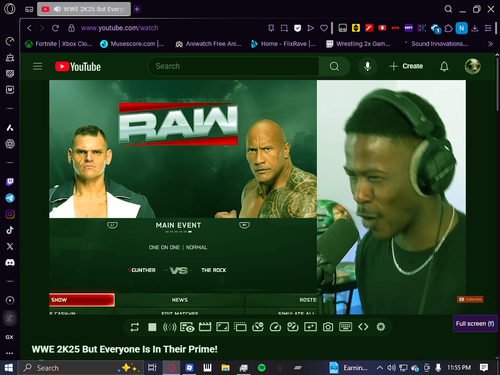
Task: Open keyboard shortcuts icon in enhancer toolbar
Action: (345, 327)
